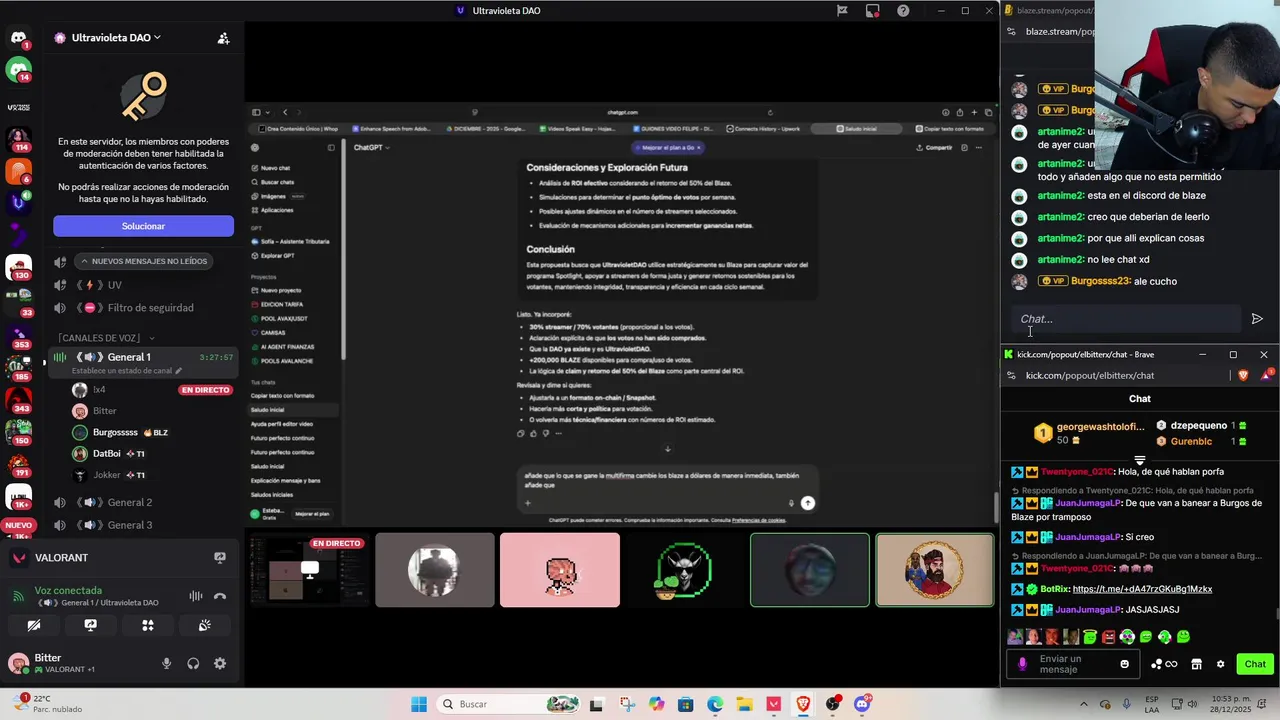Image resolution: width=1280 pixels, height=720 pixels.
Task: Send blaze chat message arrow icon
Action: coord(1257,319)
